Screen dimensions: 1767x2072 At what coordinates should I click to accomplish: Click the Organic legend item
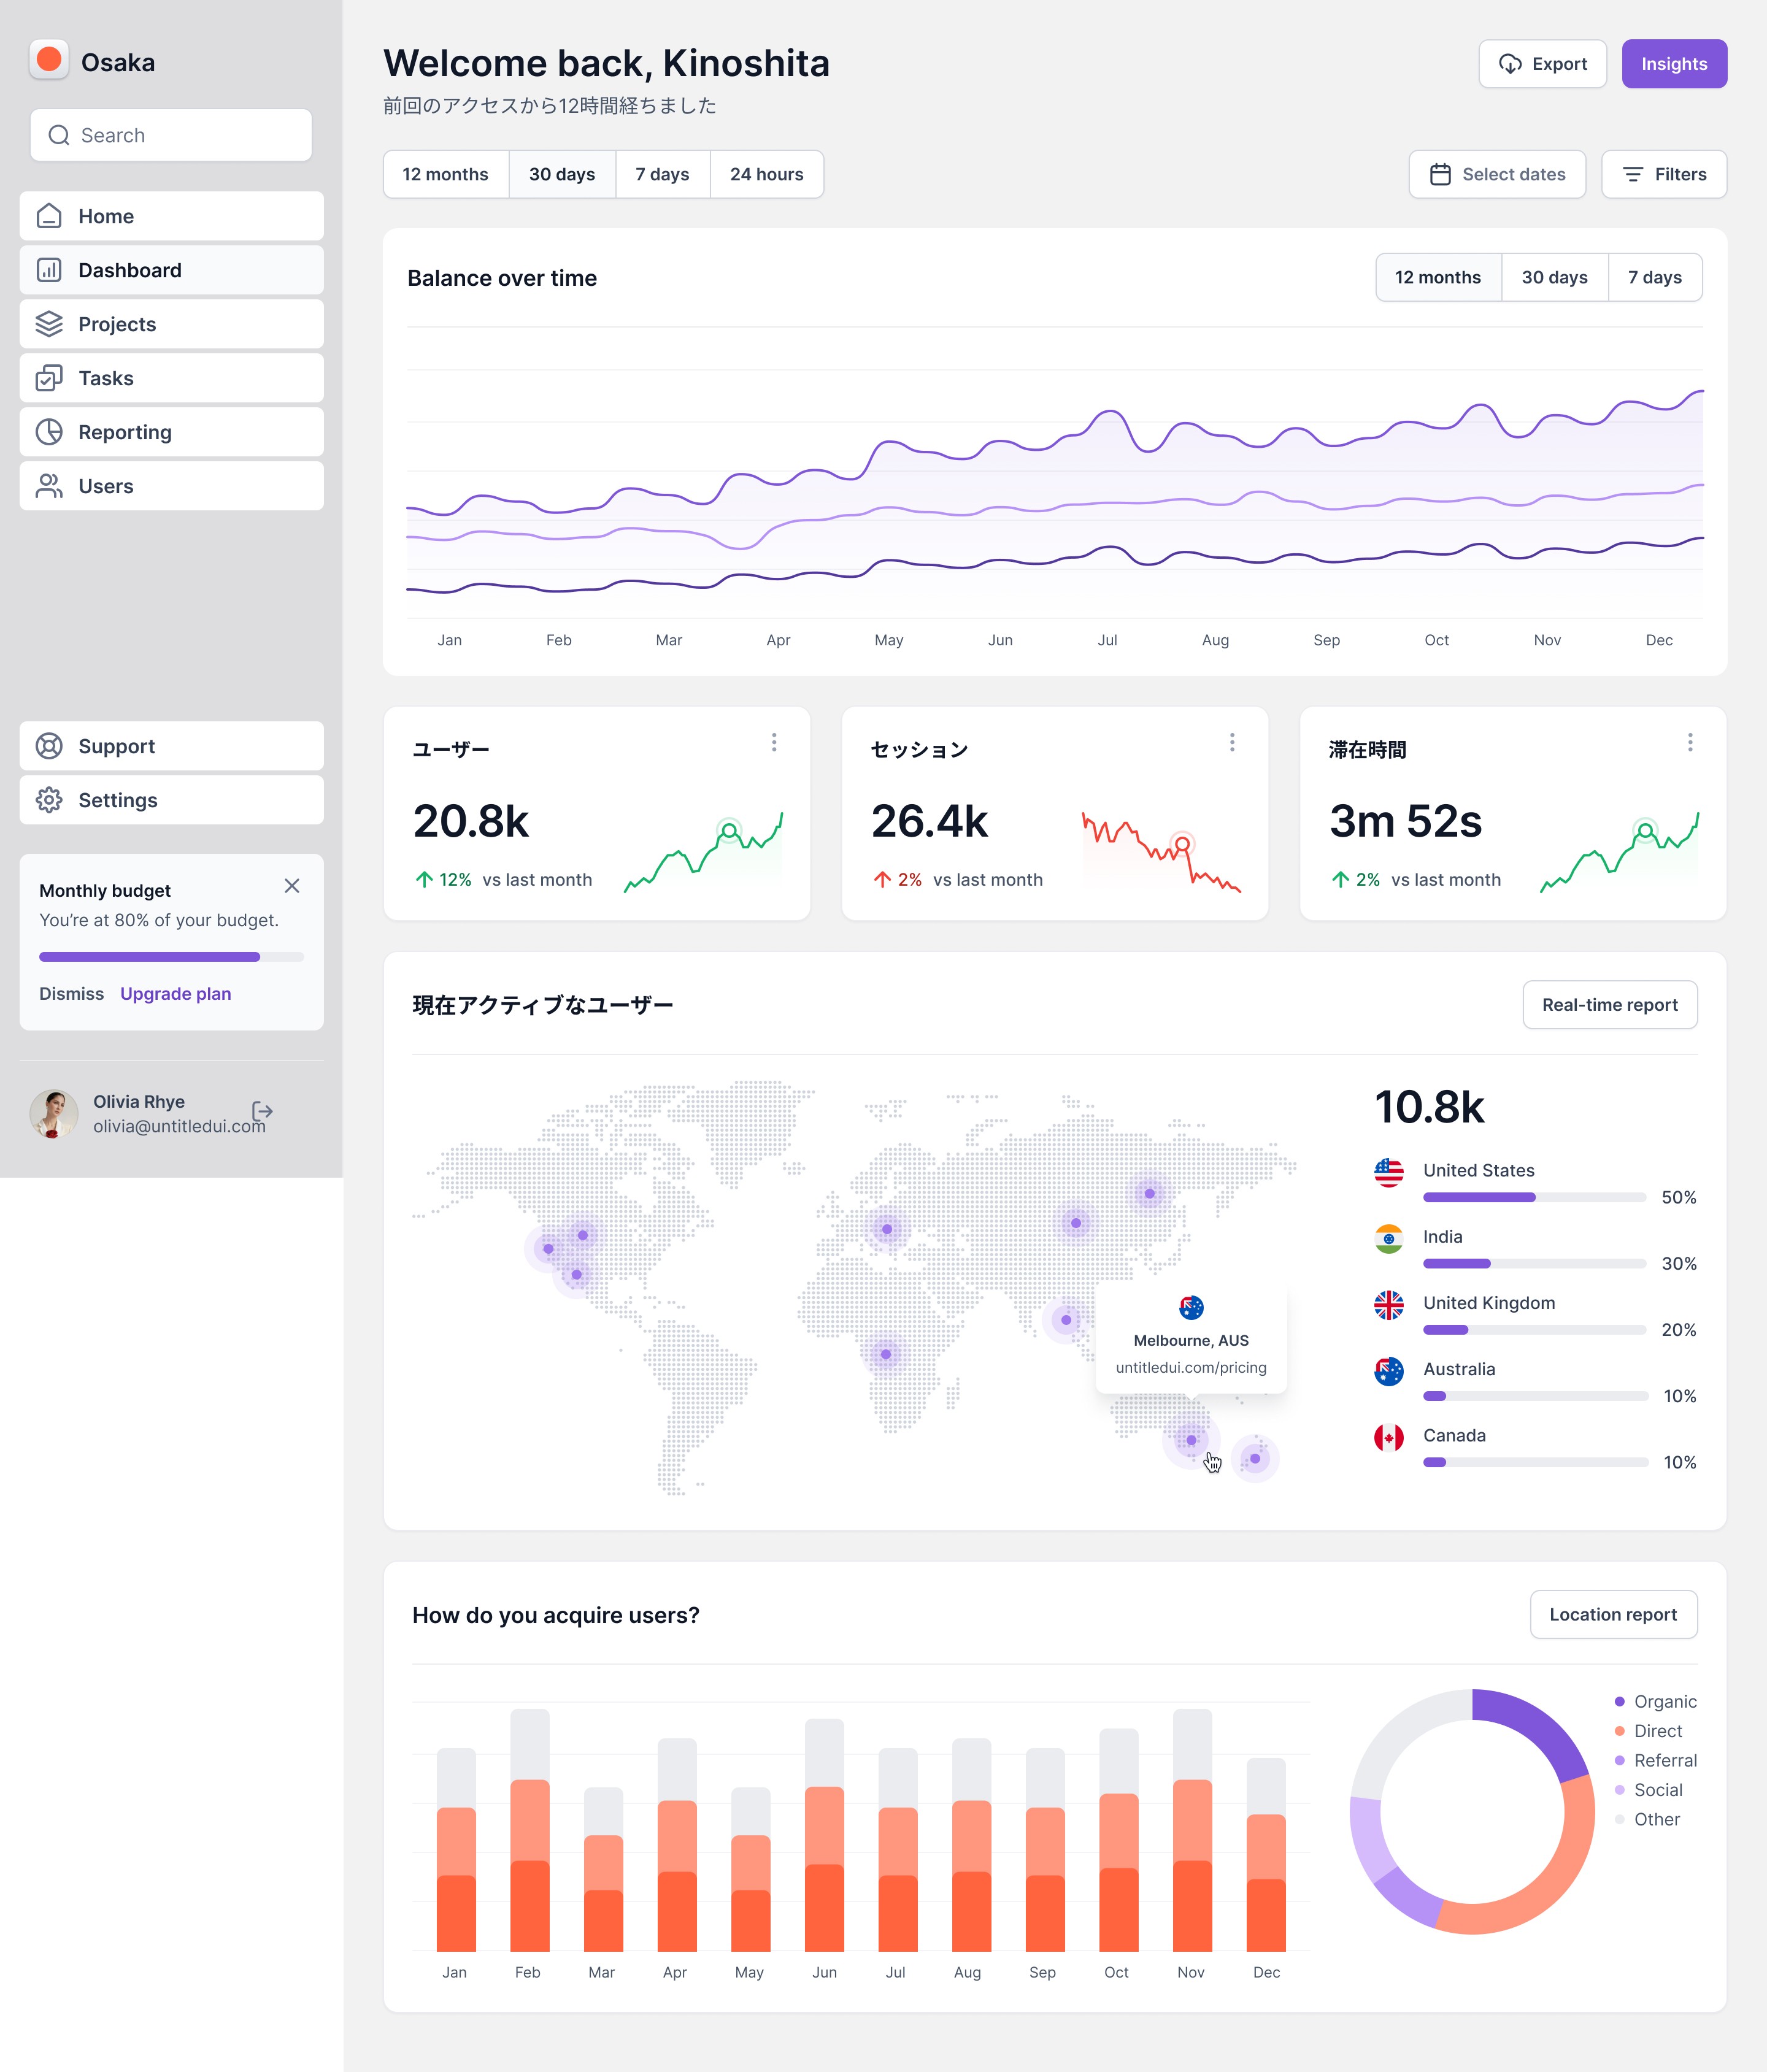click(x=1664, y=1702)
